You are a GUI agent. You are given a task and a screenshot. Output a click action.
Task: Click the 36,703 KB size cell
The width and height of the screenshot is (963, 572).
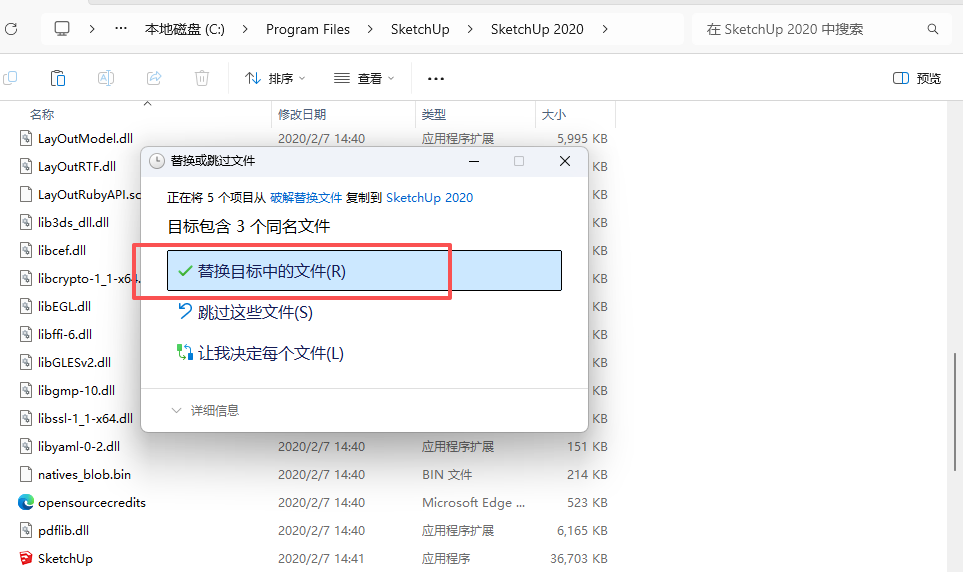coord(579,558)
